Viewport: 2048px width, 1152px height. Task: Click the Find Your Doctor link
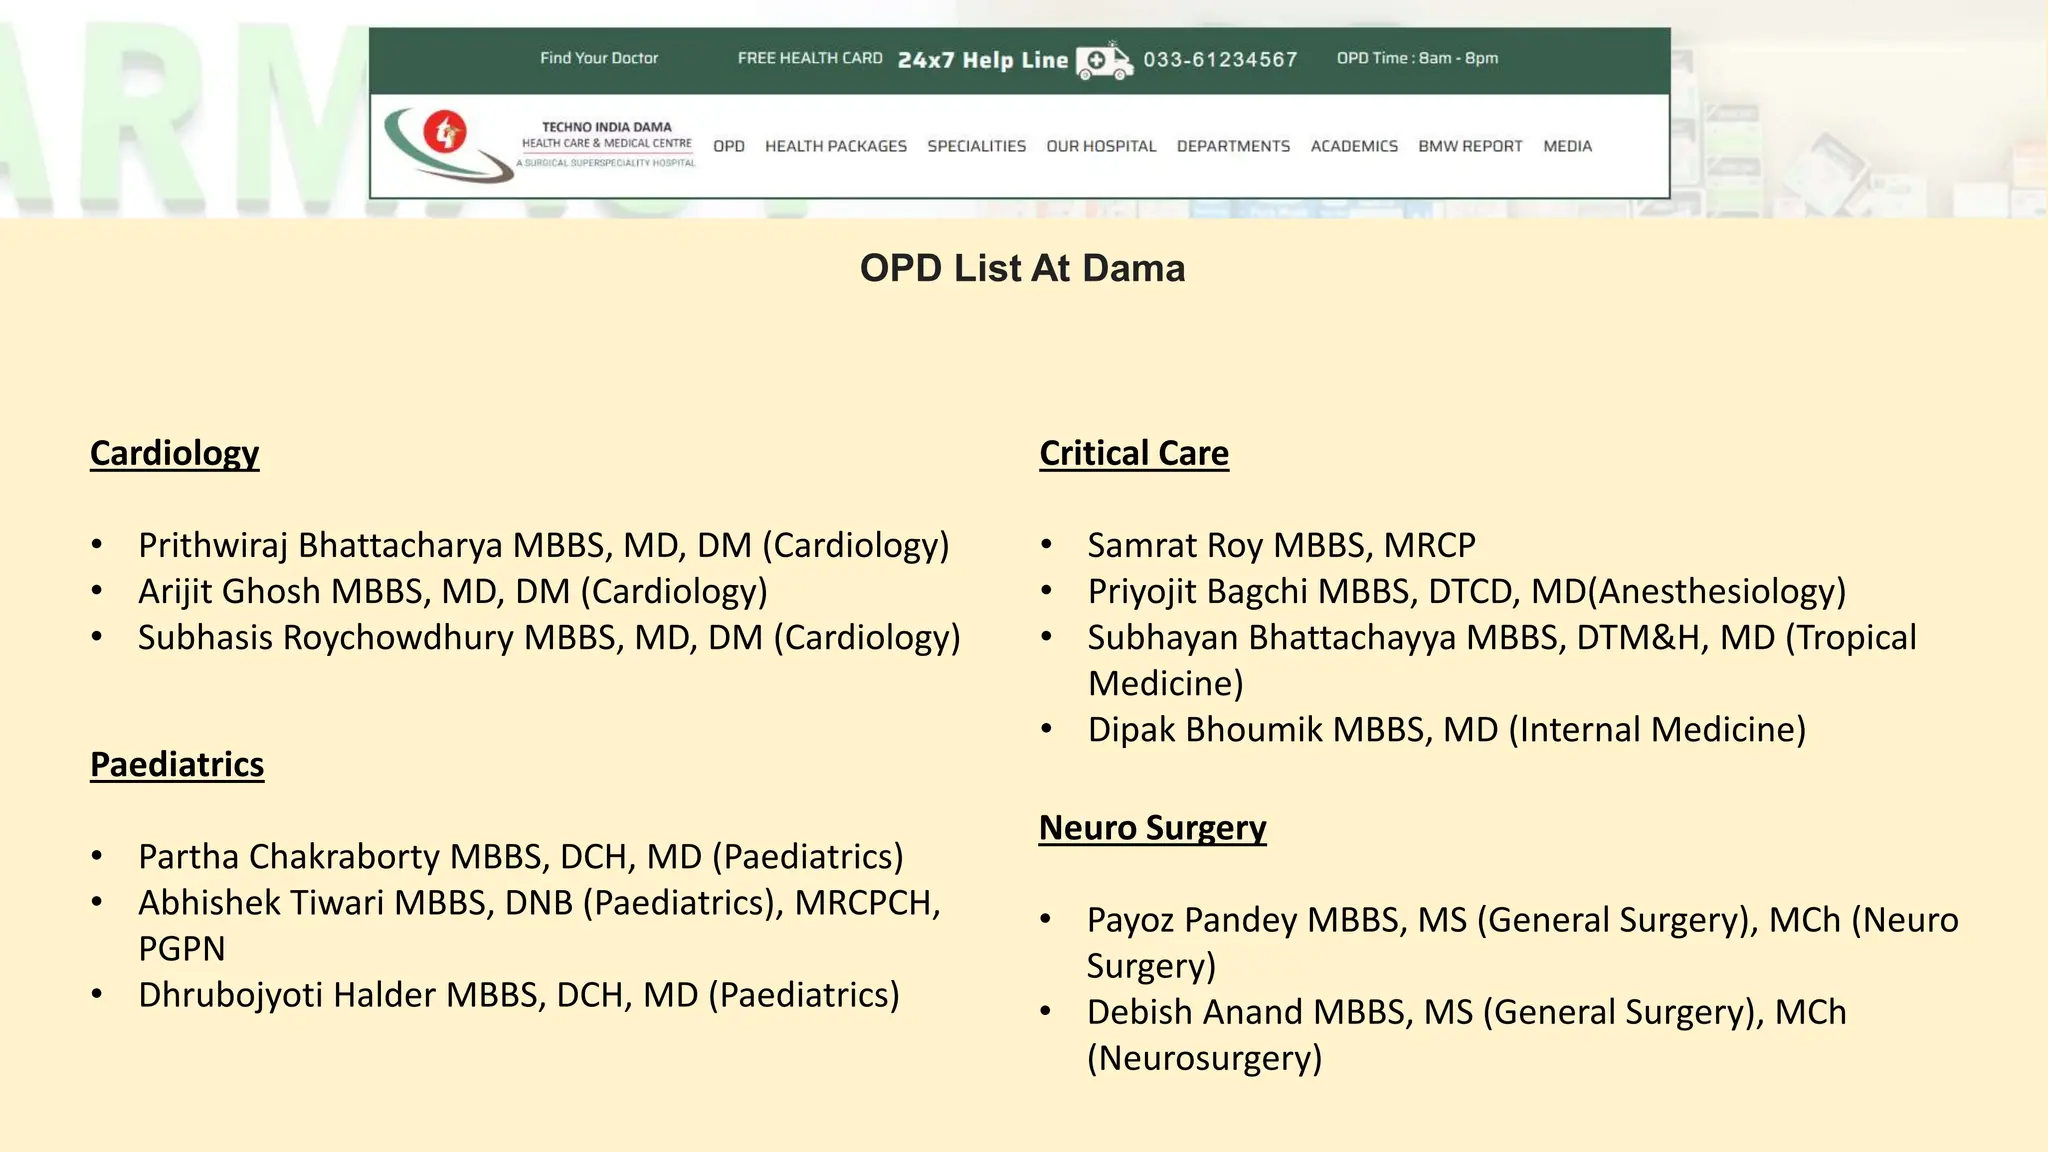click(599, 58)
